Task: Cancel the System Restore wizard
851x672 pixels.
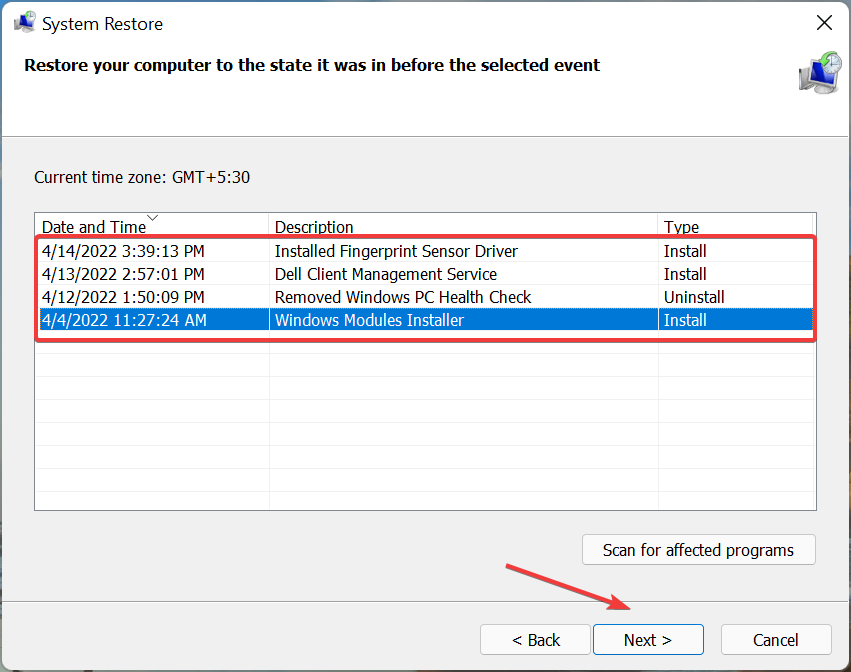Action: pos(776,639)
